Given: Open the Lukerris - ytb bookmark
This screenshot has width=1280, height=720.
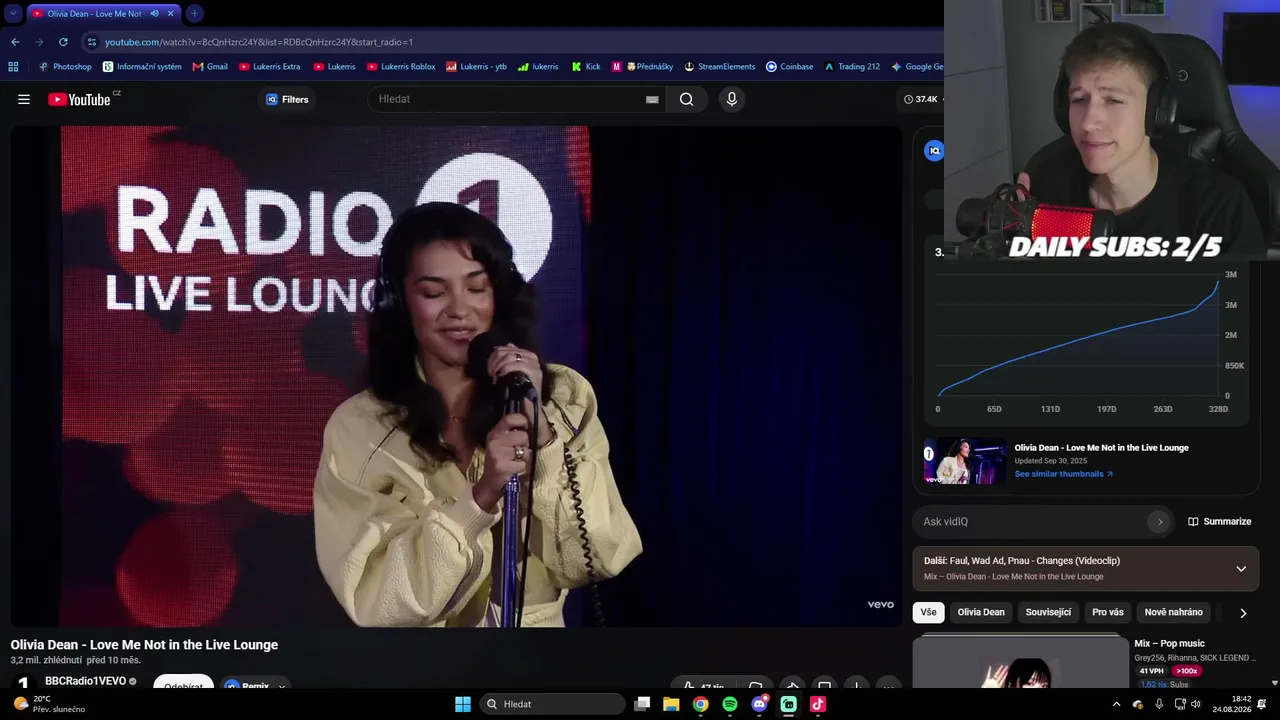Looking at the screenshot, I should pyautogui.click(x=476, y=67).
